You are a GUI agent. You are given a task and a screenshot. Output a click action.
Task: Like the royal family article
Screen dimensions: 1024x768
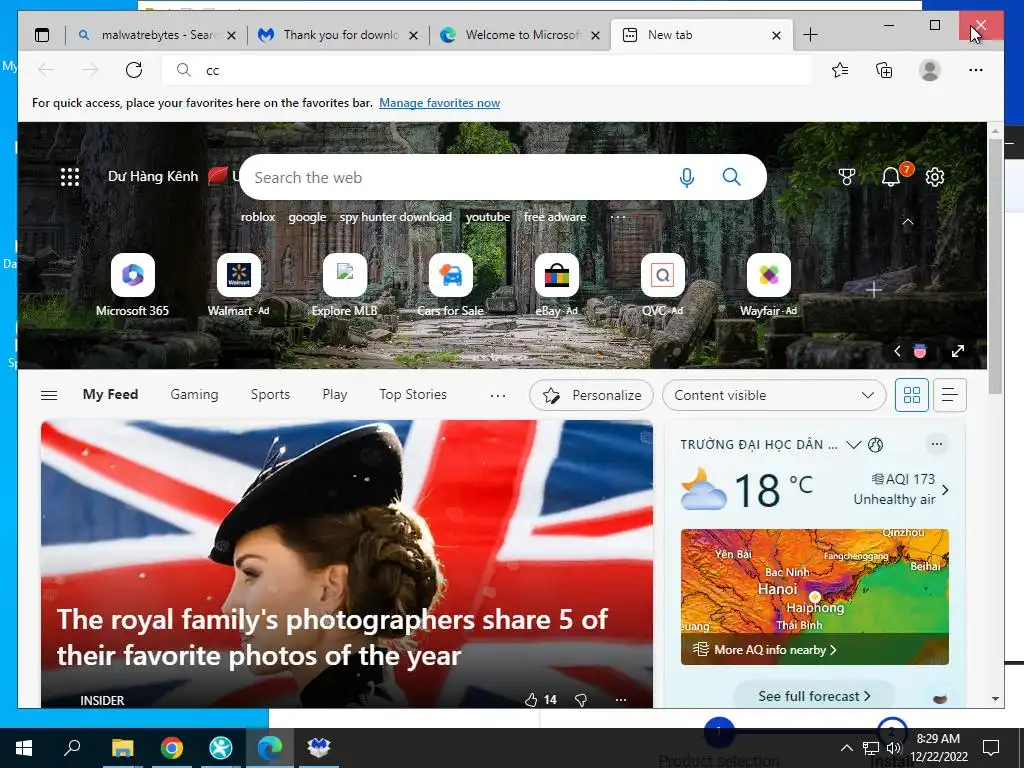pyautogui.click(x=531, y=700)
